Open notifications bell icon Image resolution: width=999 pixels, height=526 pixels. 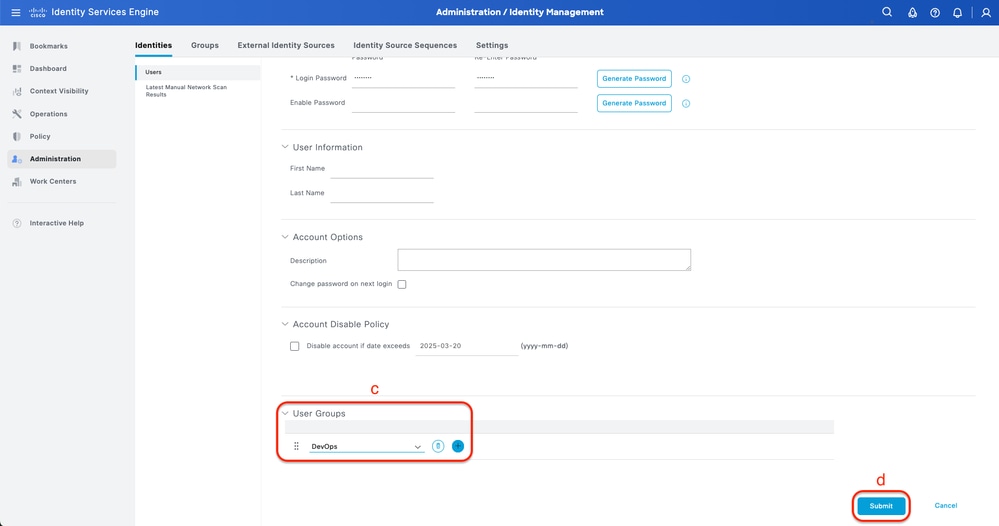click(957, 13)
